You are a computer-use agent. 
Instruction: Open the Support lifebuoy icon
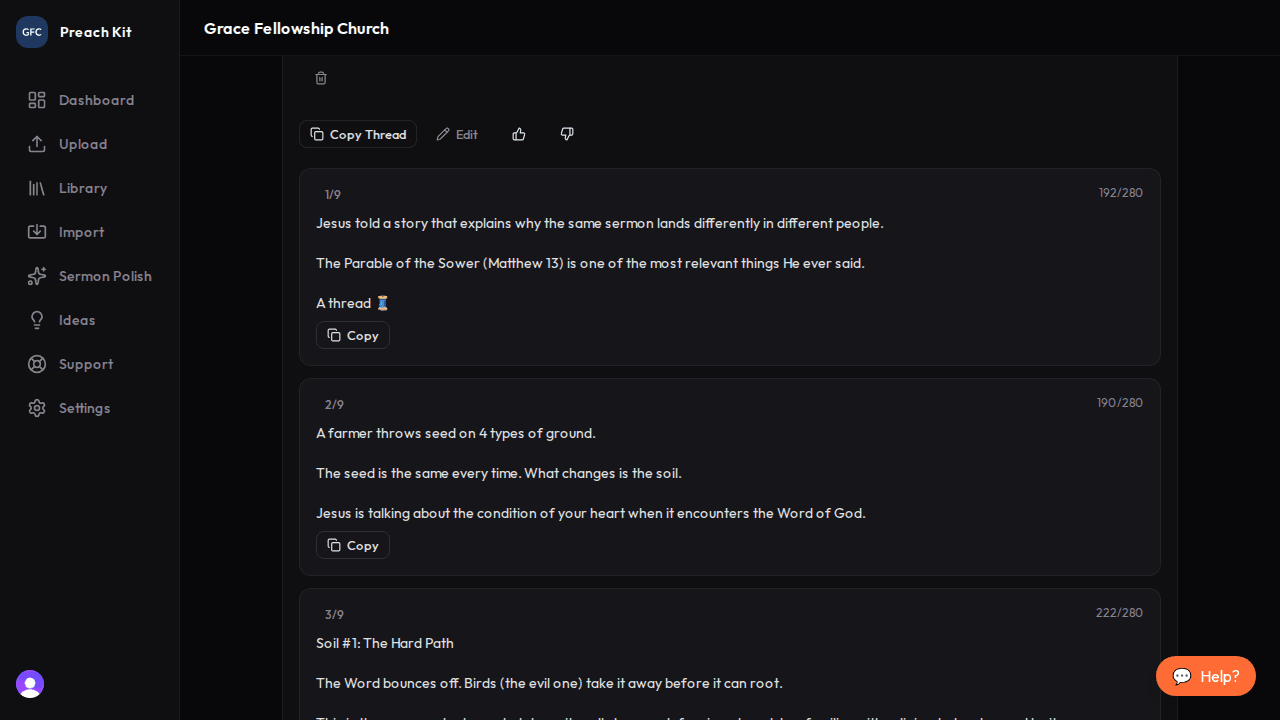click(37, 364)
